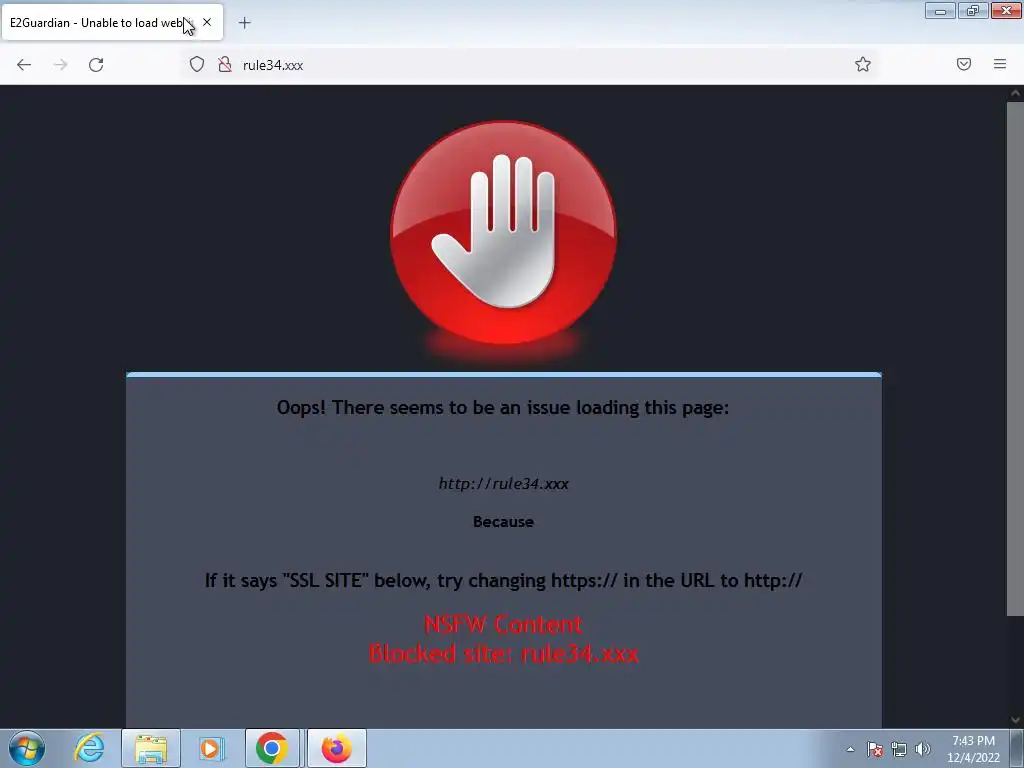Click the Show desktop strip
This screenshot has height=768, width=1024.
click(1017, 748)
